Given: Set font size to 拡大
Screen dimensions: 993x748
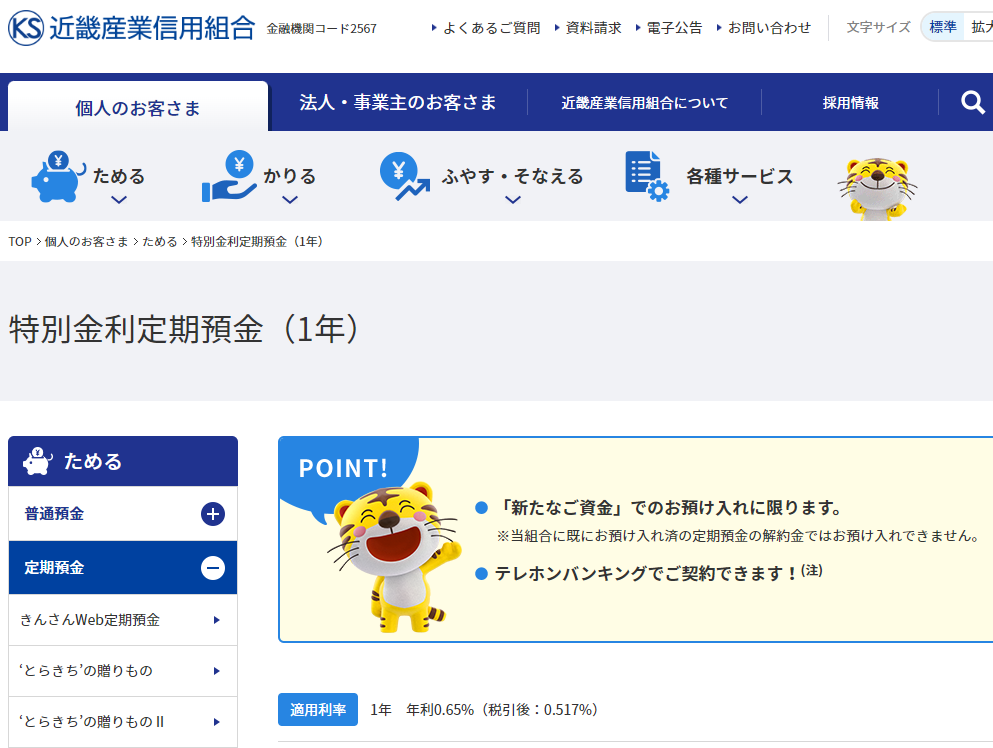Looking at the screenshot, I should (979, 27).
